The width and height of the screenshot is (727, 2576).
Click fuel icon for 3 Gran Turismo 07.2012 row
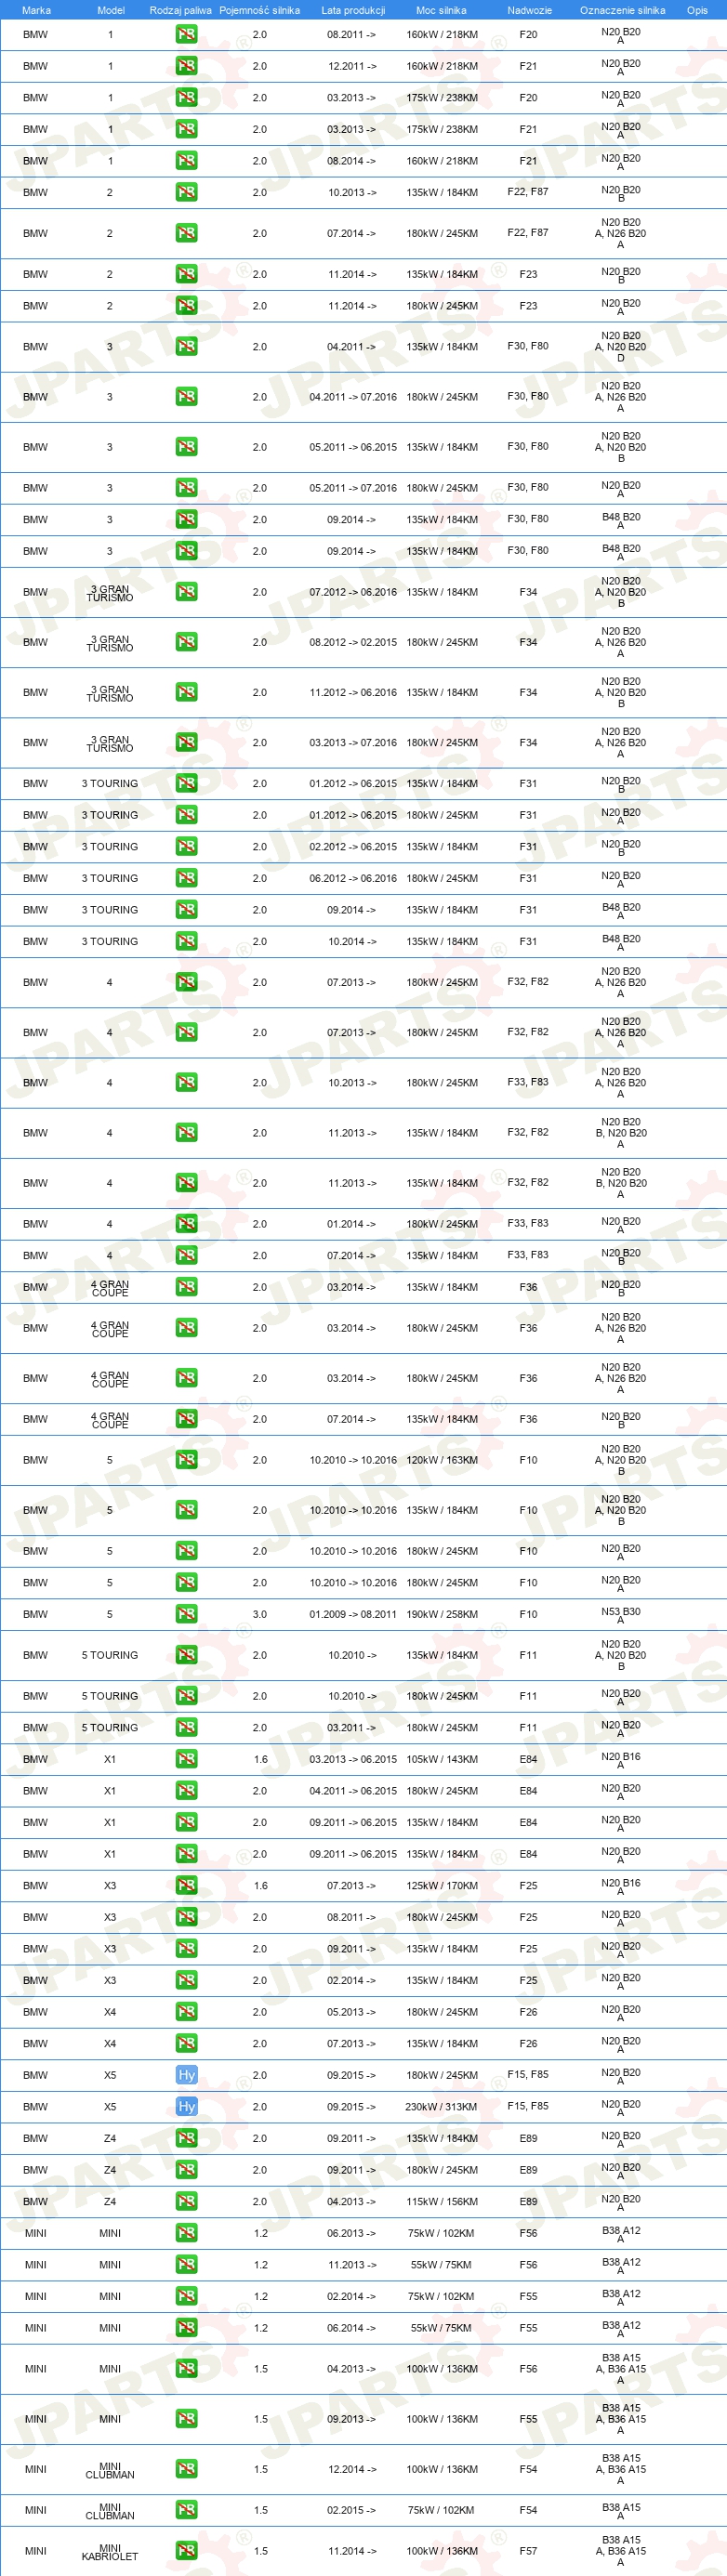(x=186, y=592)
